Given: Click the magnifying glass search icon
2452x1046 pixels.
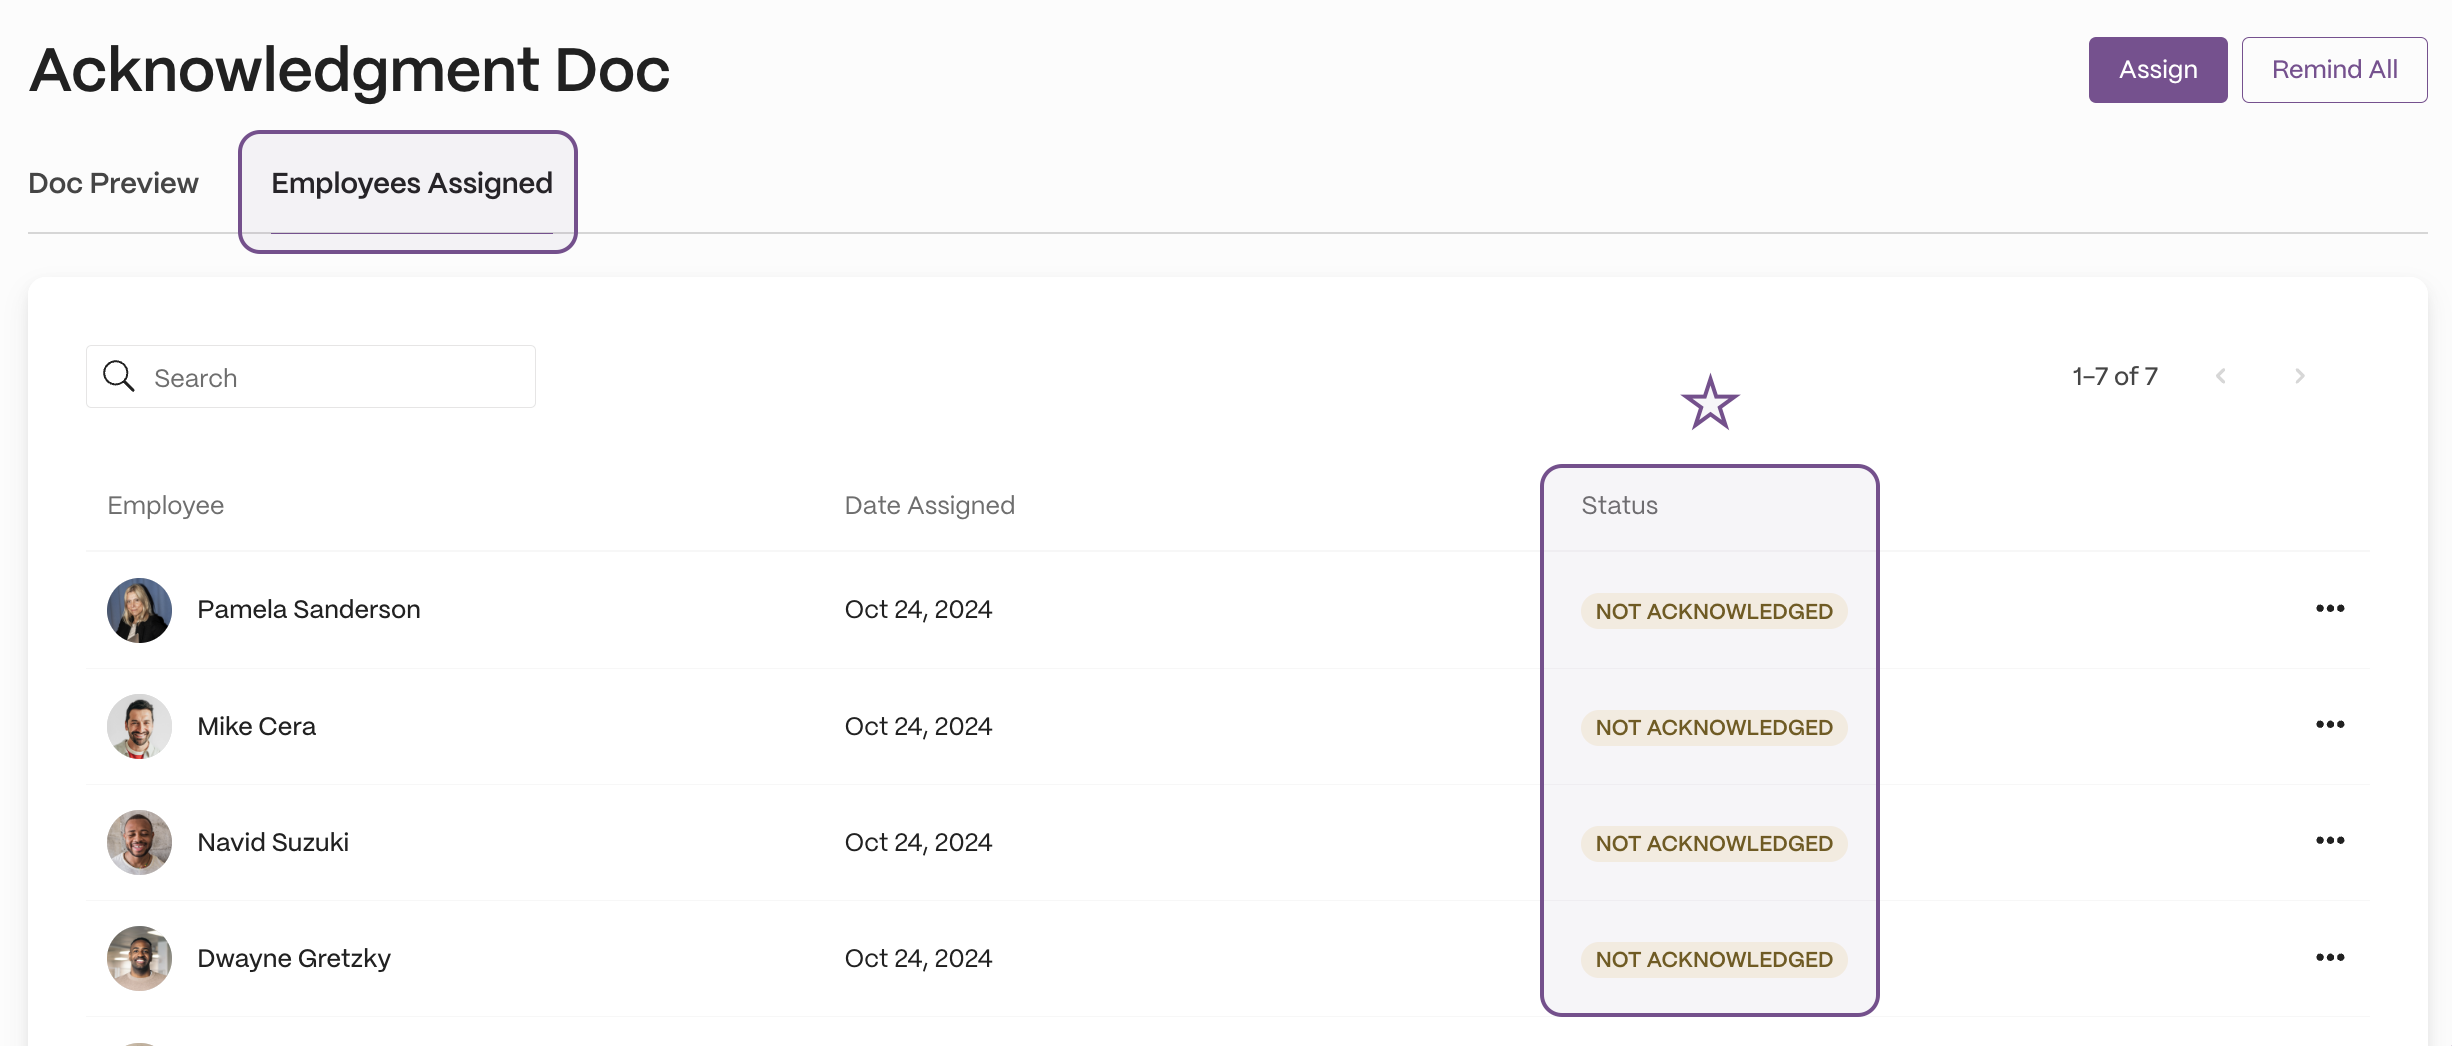Looking at the screenshot, I should point(119,376).
